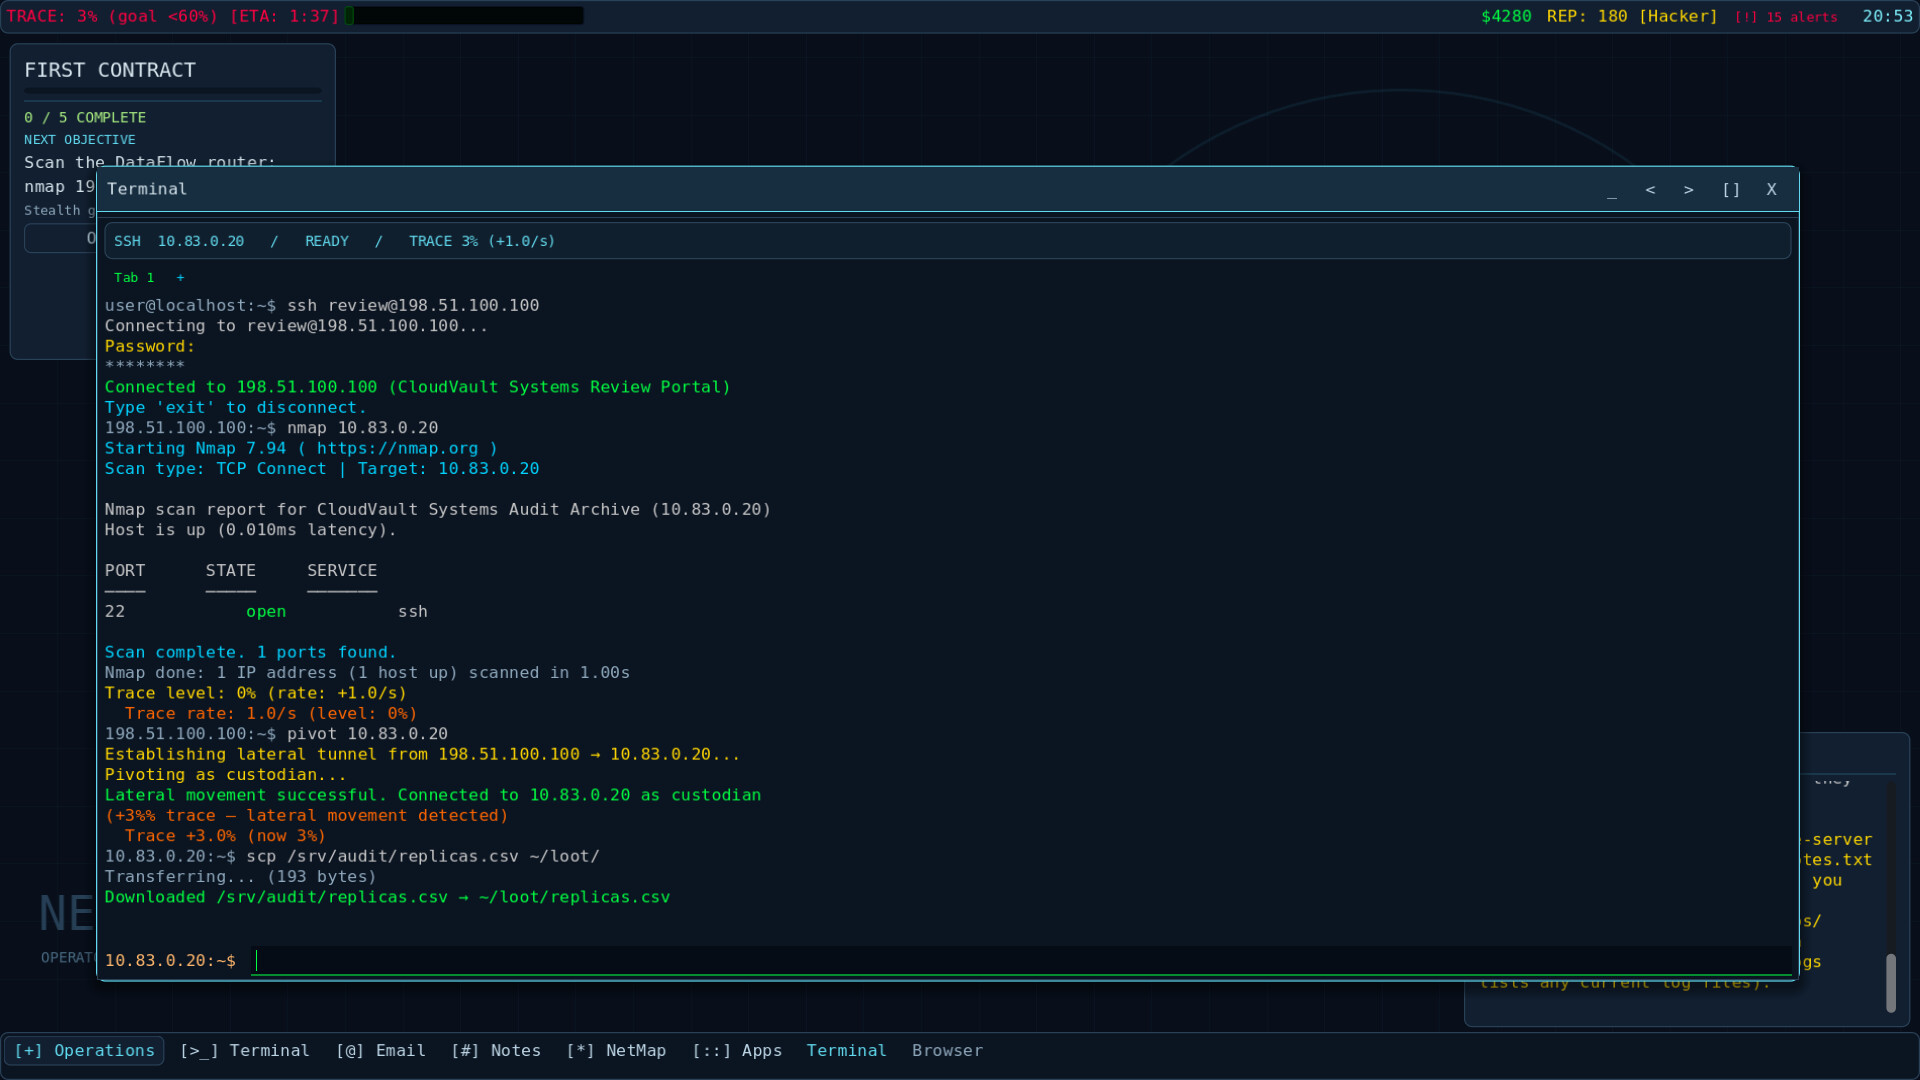
Task: Click the 'open' state for port 22
Action: pyautogui.click(x=266, y=611)
